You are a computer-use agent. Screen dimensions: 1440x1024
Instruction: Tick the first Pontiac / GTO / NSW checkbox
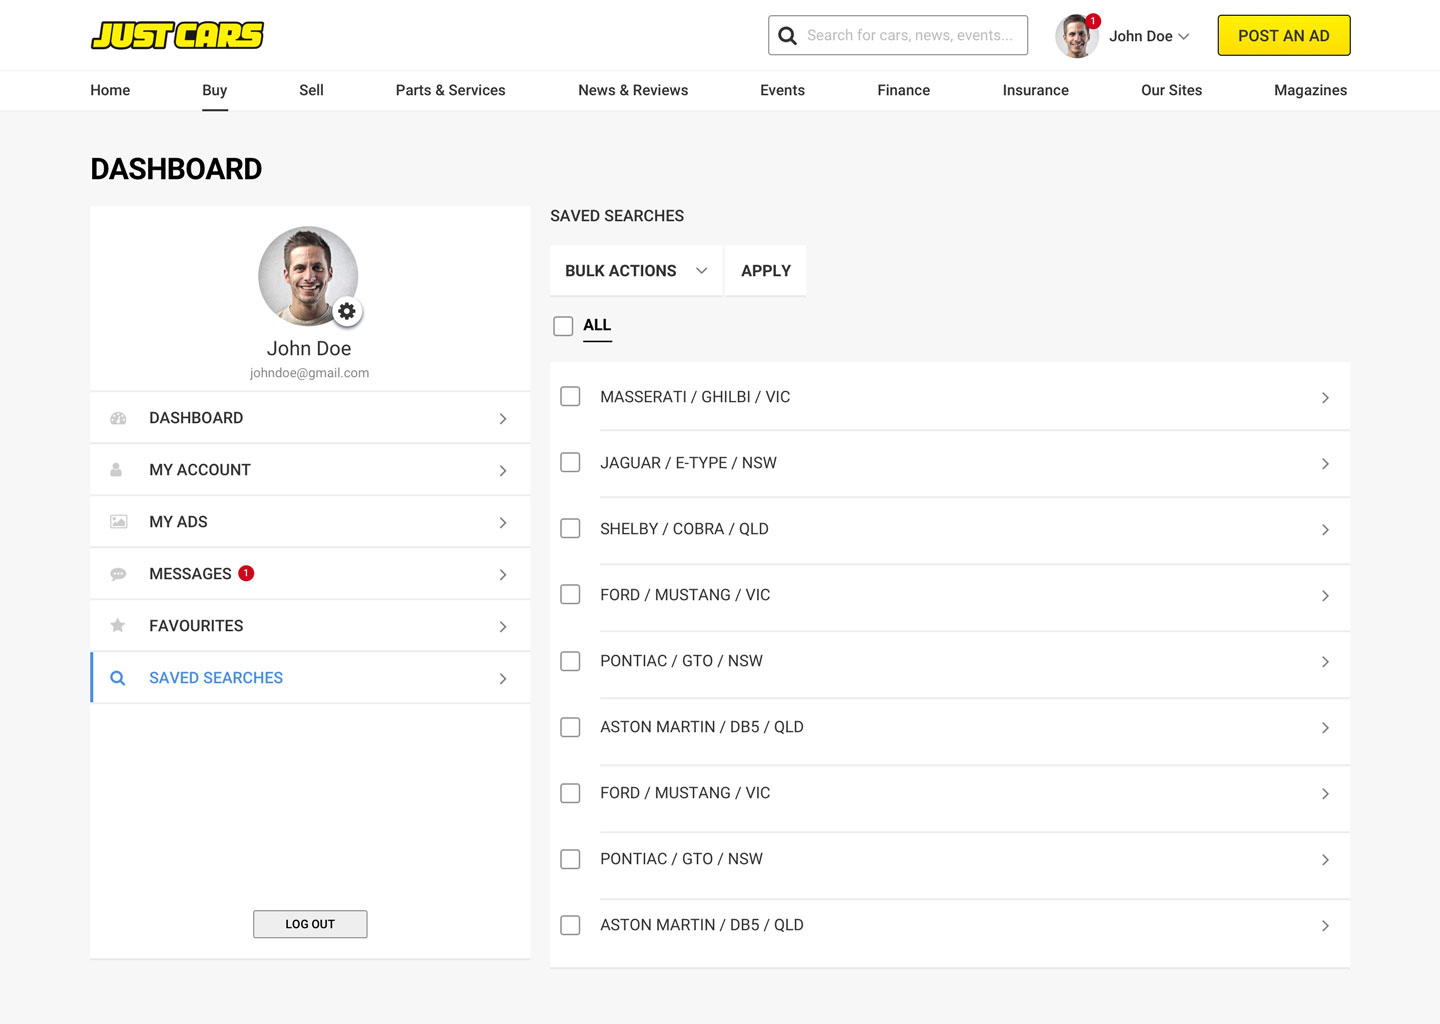pyautogui.click(x=570, y=661)
